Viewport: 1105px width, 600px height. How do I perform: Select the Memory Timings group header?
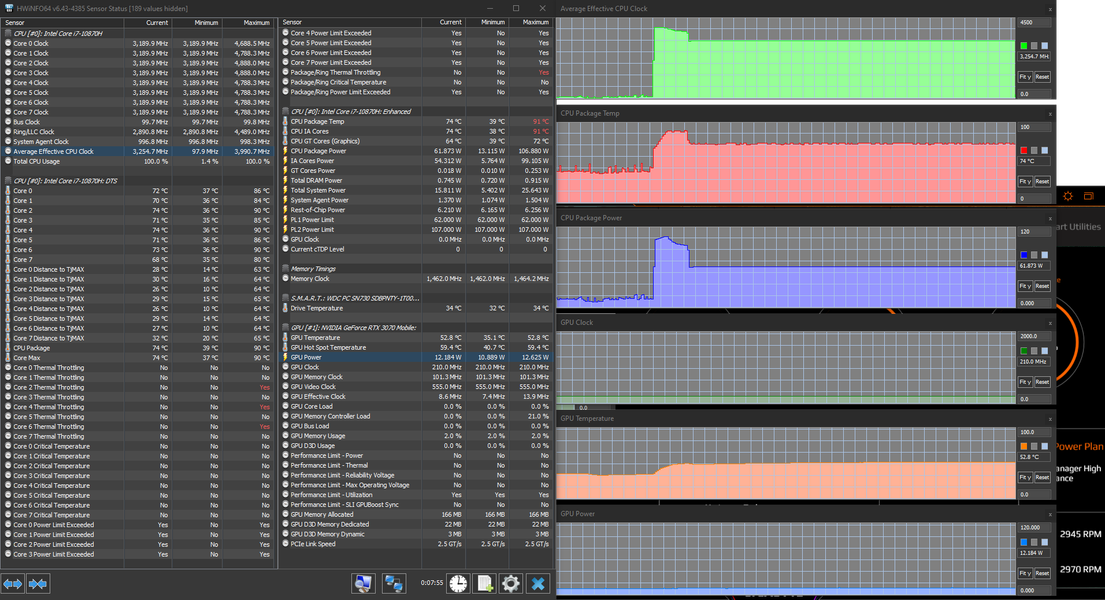[x=314, y=269]
